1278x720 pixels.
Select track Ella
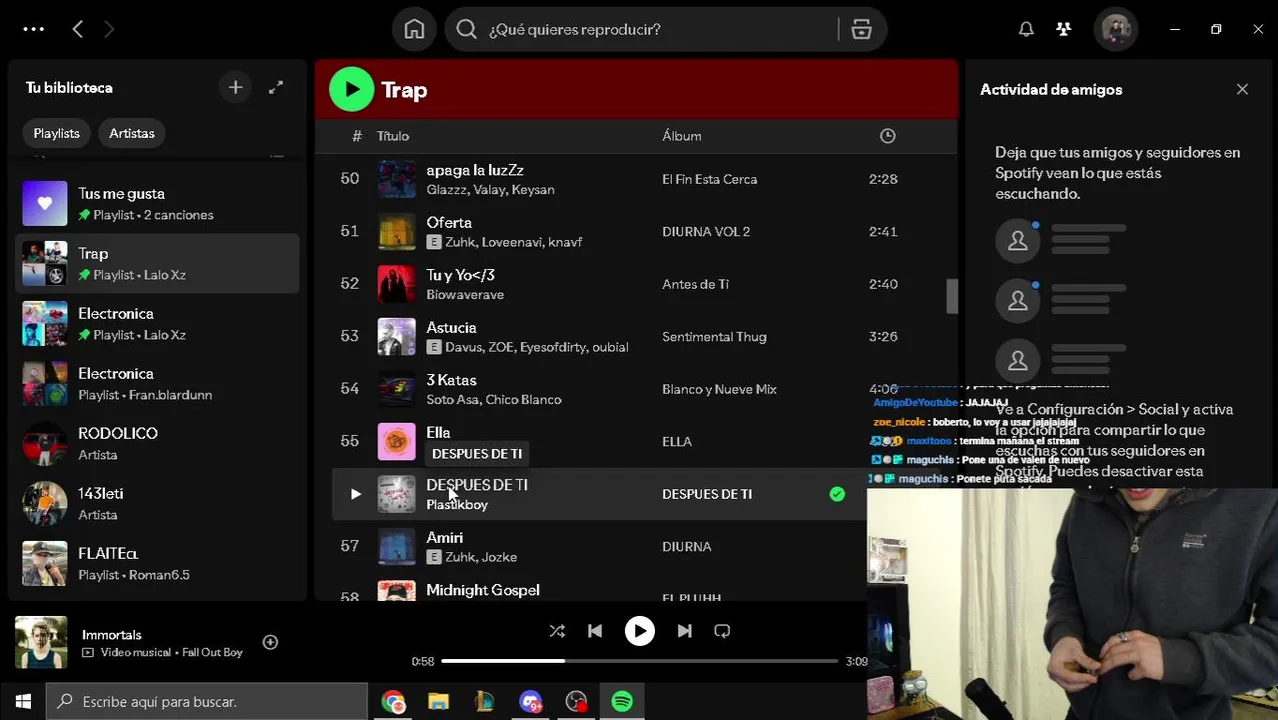tap(438, 432)
